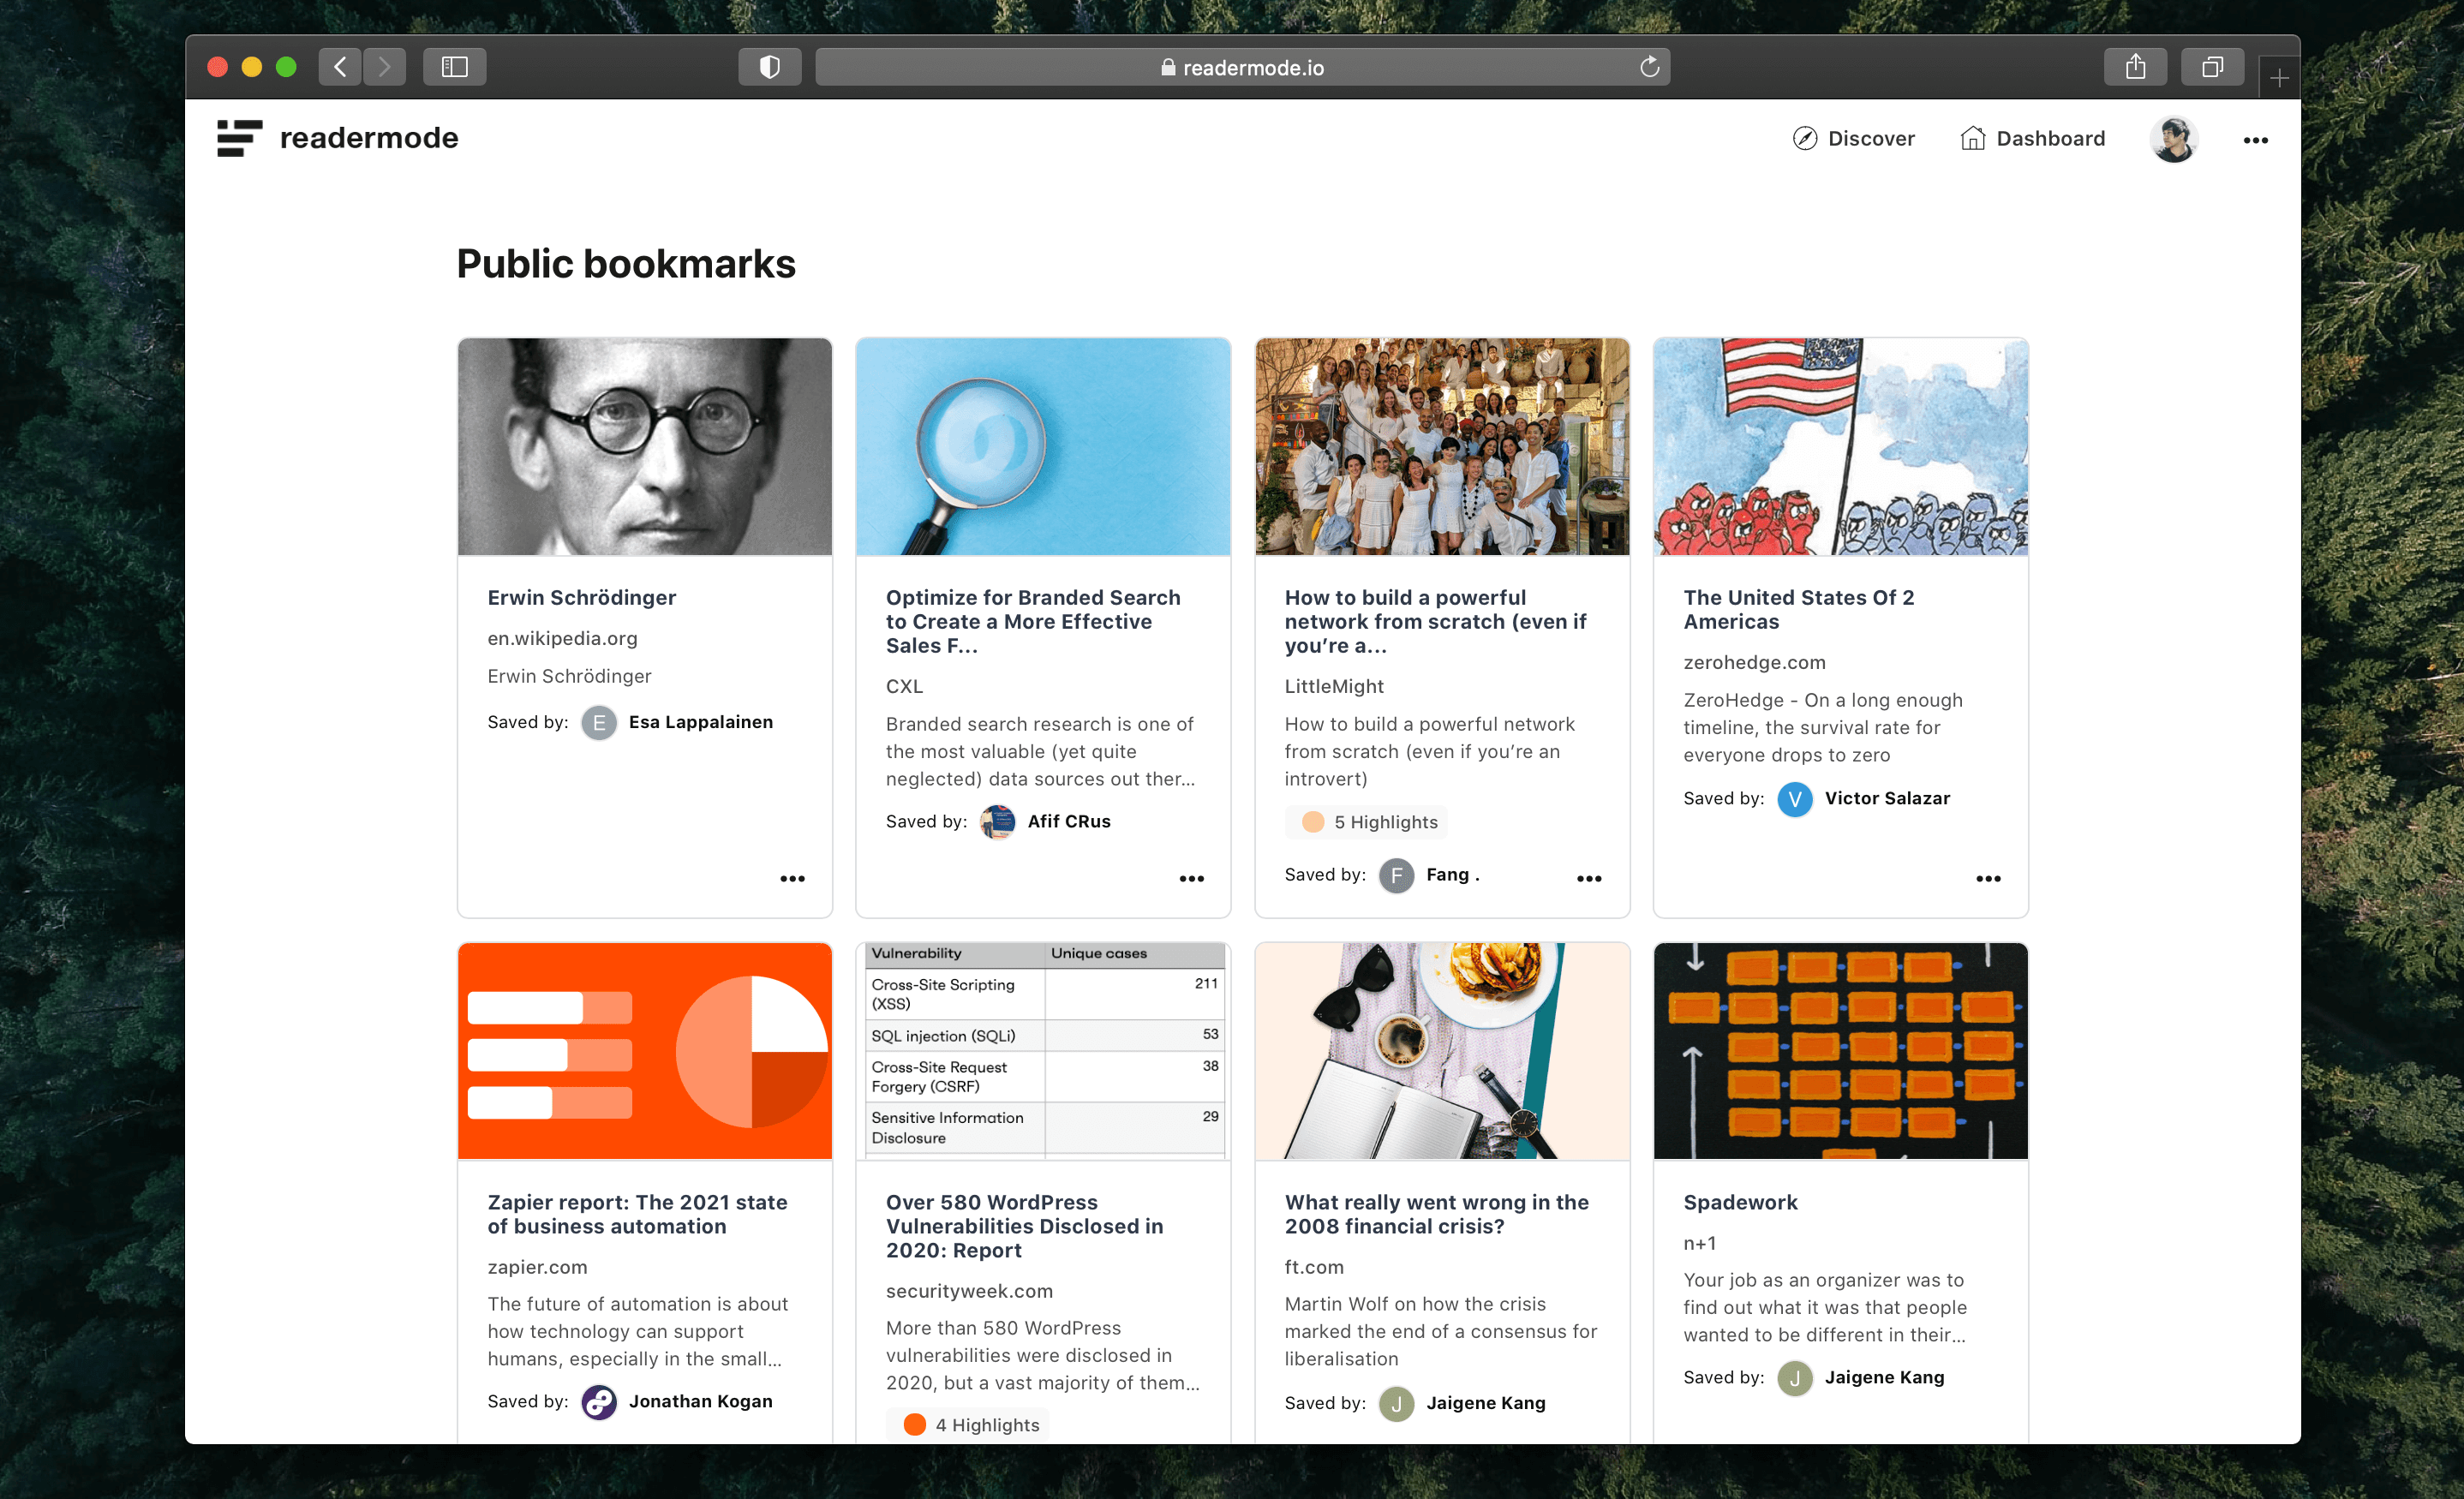Viewport: 2464px width, 1499px height.
Task: Open the Erwin Schrödinger bookmark title
Action: 582,597
